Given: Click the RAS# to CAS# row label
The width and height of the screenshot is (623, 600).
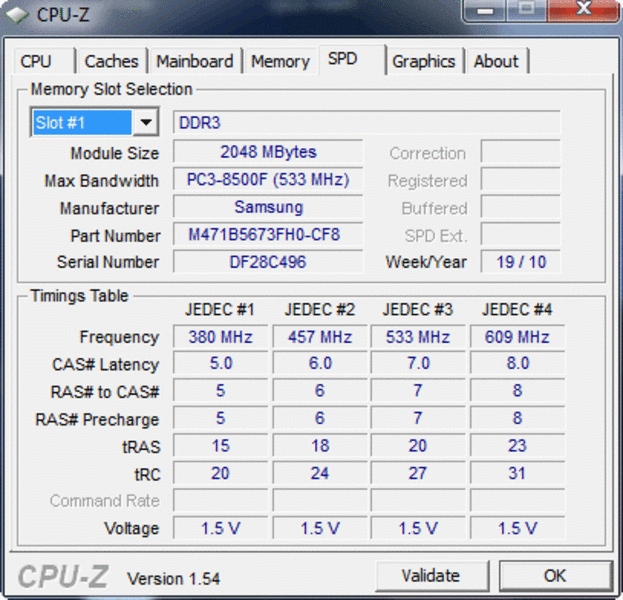Looking at the screenshot, I should (105, 392).
